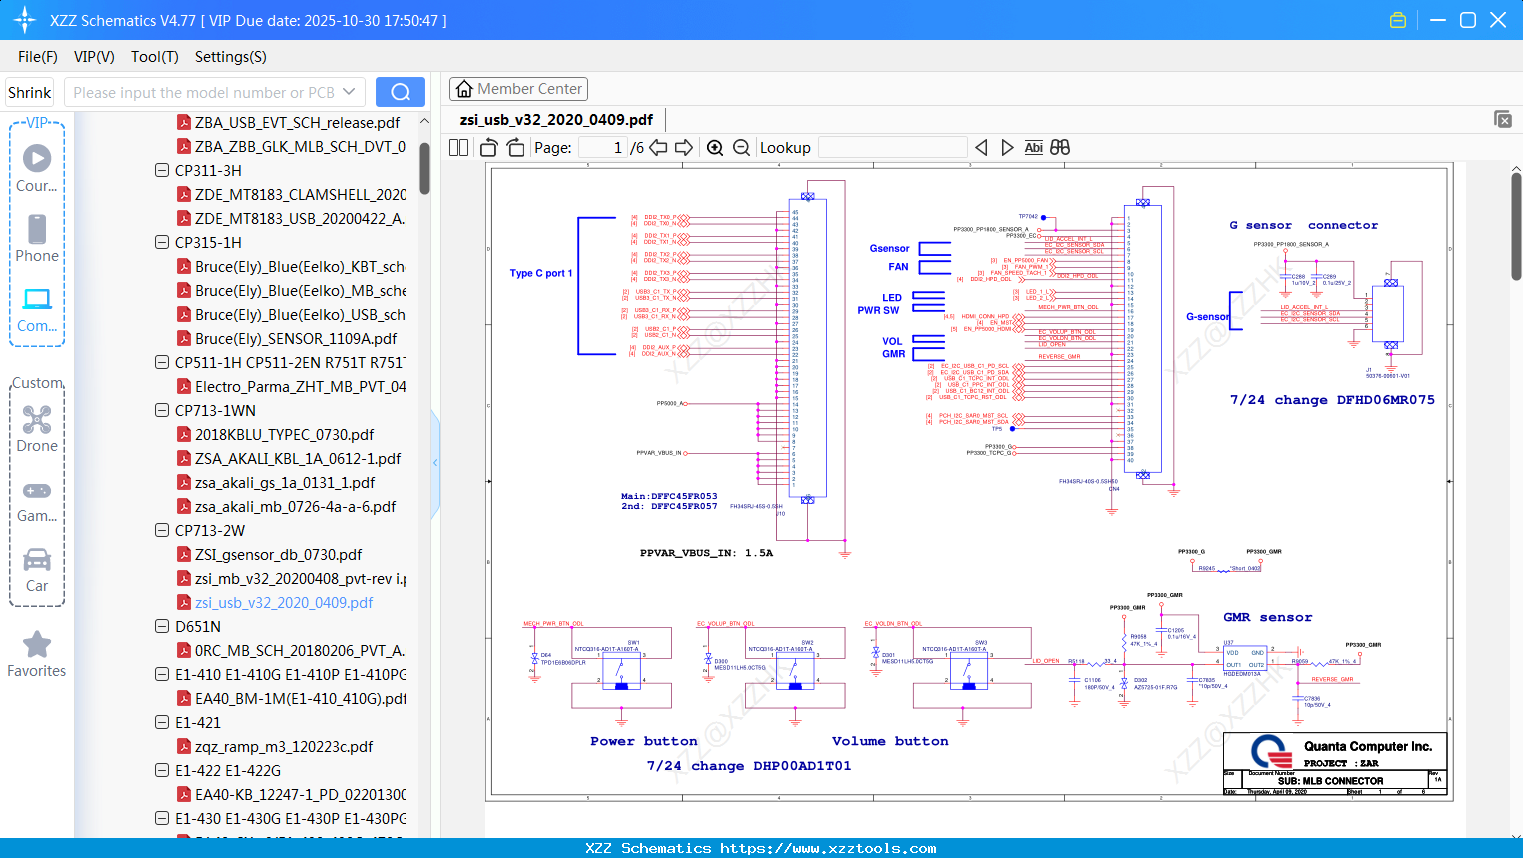1523x858 pixels.
Task: Zoom out of the schematic
Action: tap(741, 147)
